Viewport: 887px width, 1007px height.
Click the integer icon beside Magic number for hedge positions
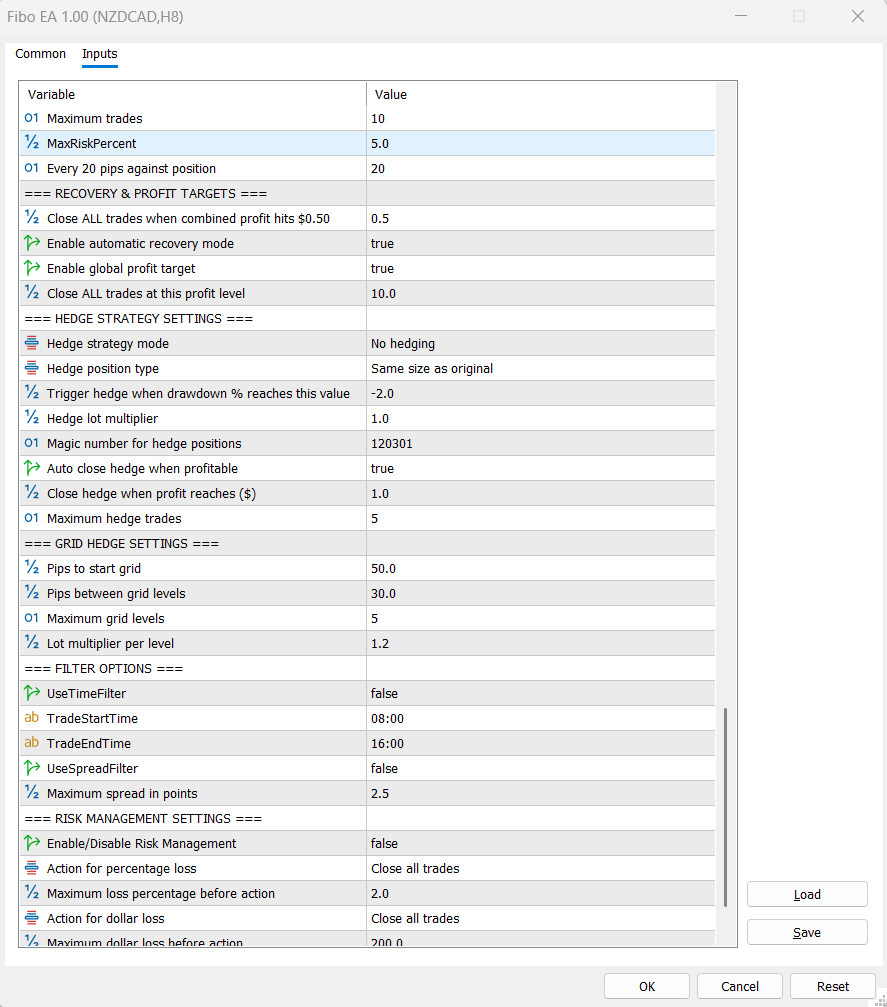31,443
